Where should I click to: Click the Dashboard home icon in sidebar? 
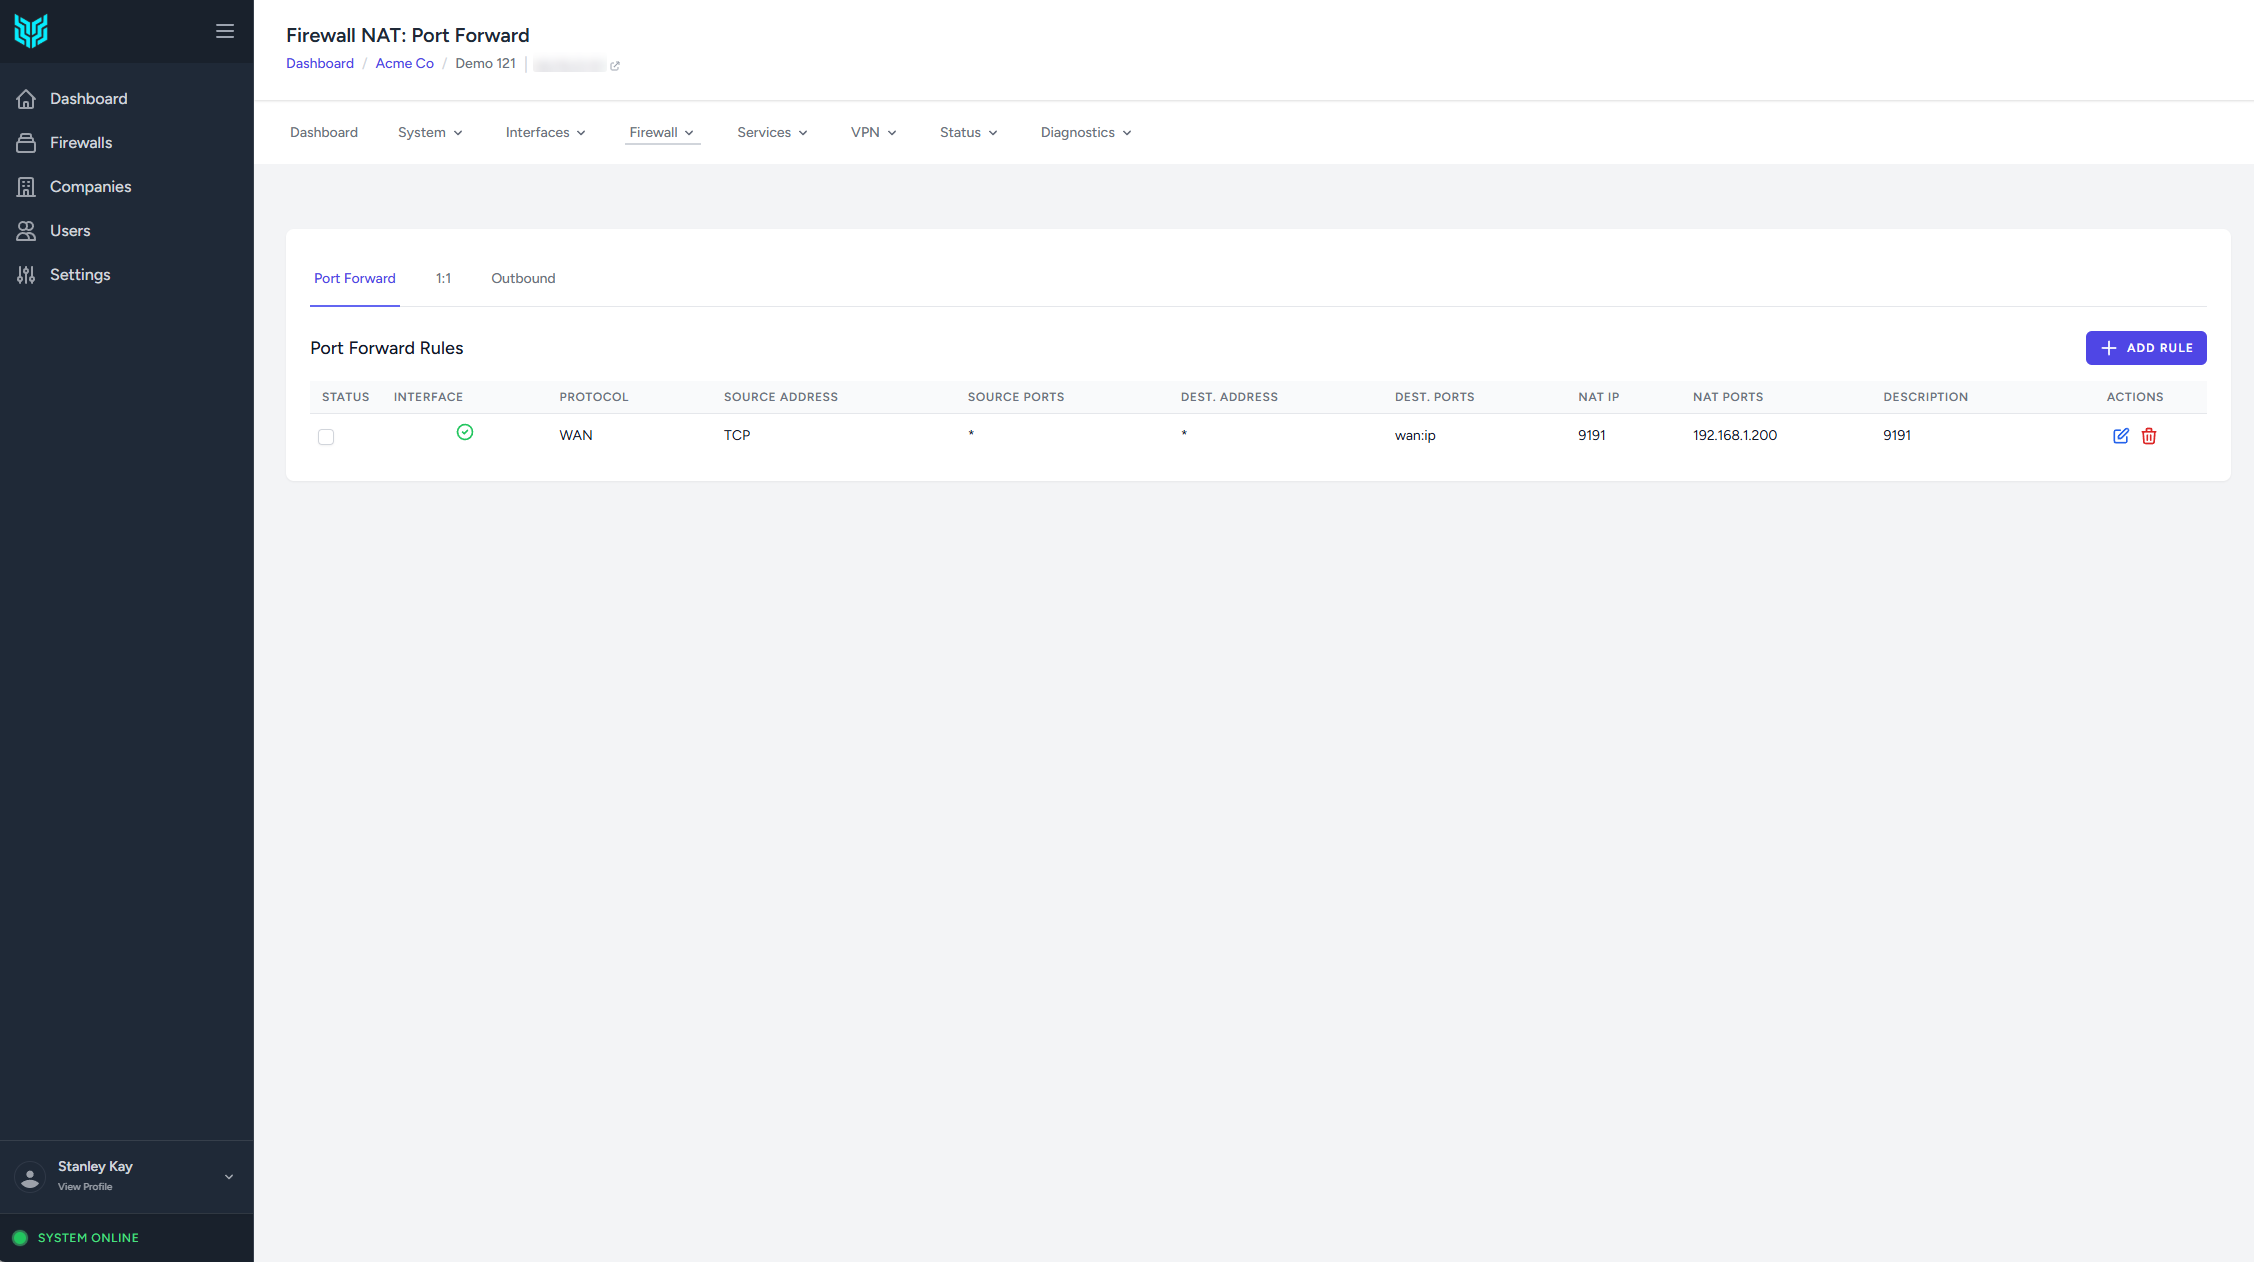[x=26, y=99]
